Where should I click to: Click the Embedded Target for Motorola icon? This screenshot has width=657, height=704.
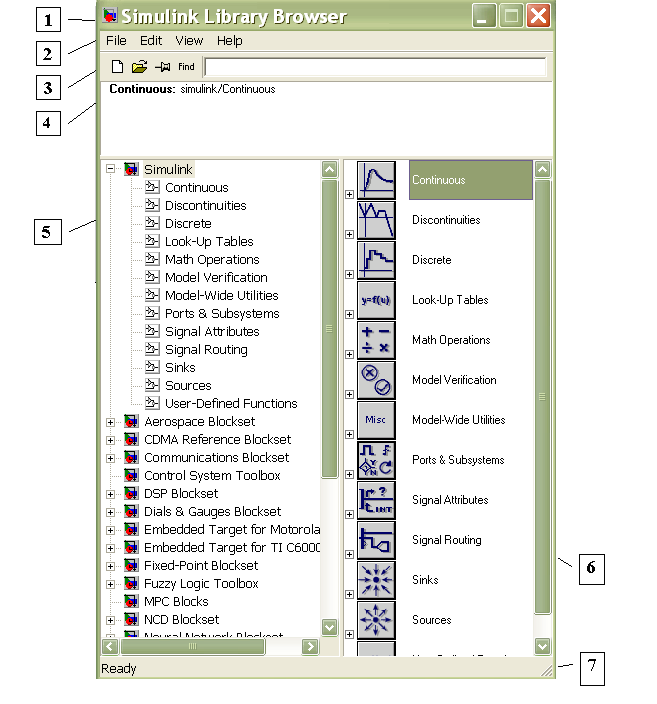pyautogui.click(x=131, y=530)
